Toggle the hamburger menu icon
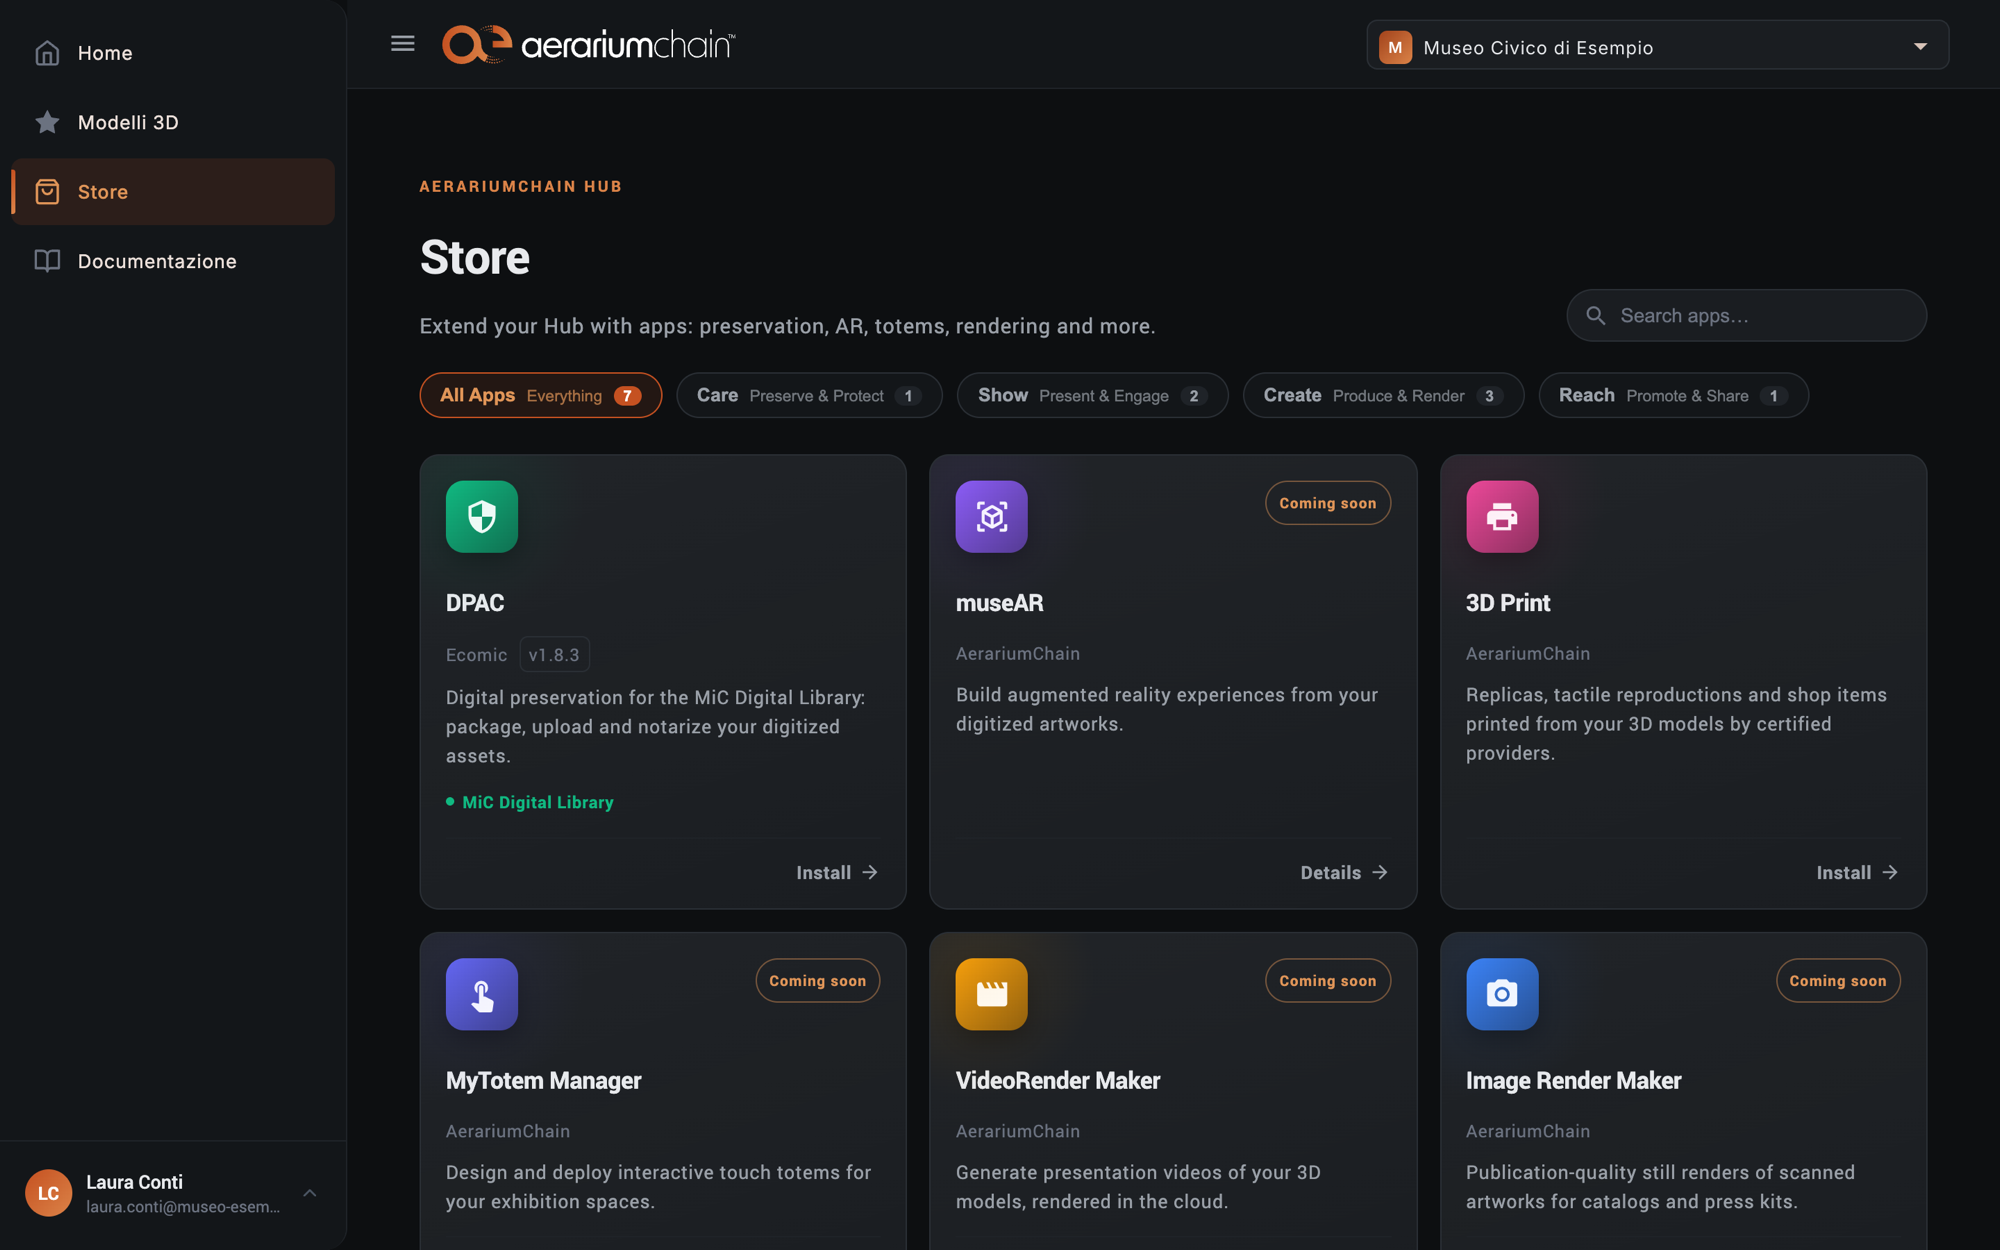Viewport: 2000px width, 1250px height. (x=403, y=44)
